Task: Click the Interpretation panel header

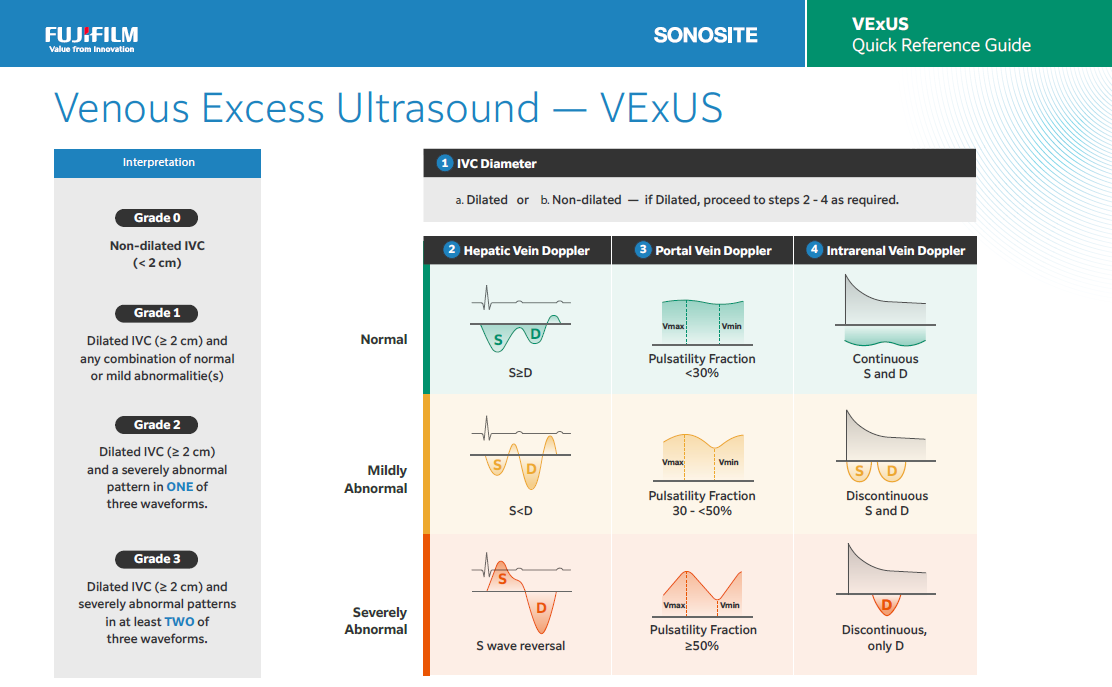Action: [158, 163]
